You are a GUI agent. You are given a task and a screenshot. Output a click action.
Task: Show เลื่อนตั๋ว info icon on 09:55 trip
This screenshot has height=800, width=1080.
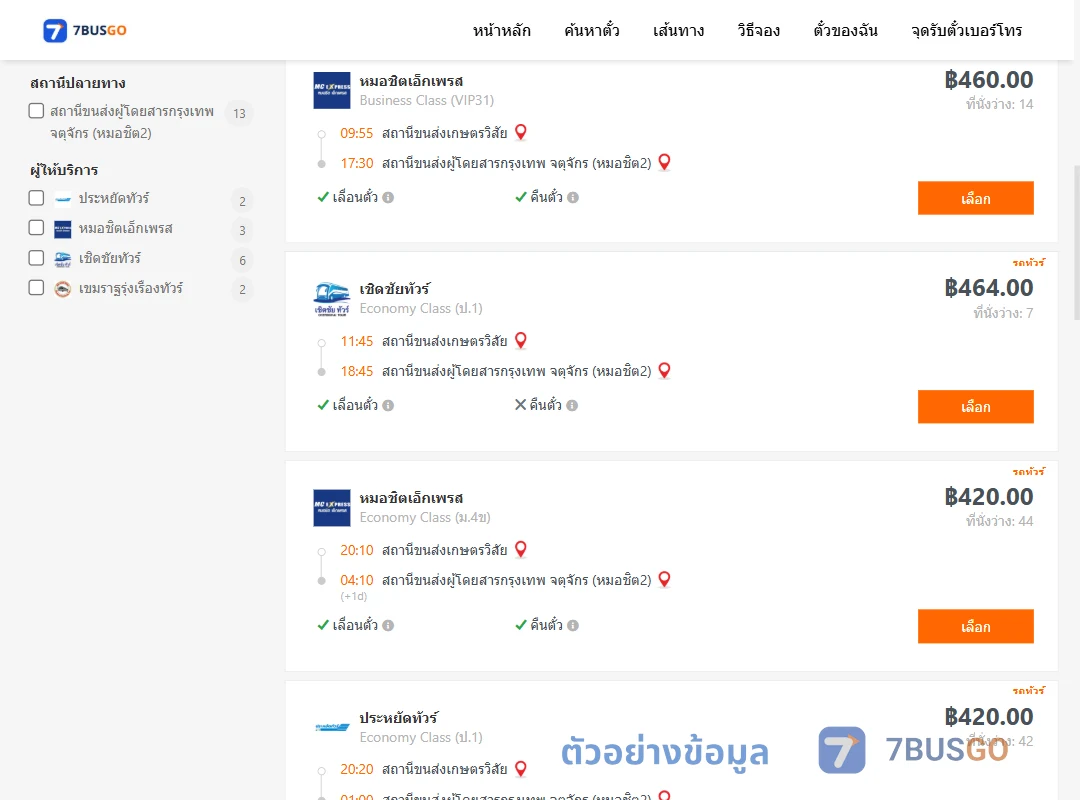(x=388, y=198)
